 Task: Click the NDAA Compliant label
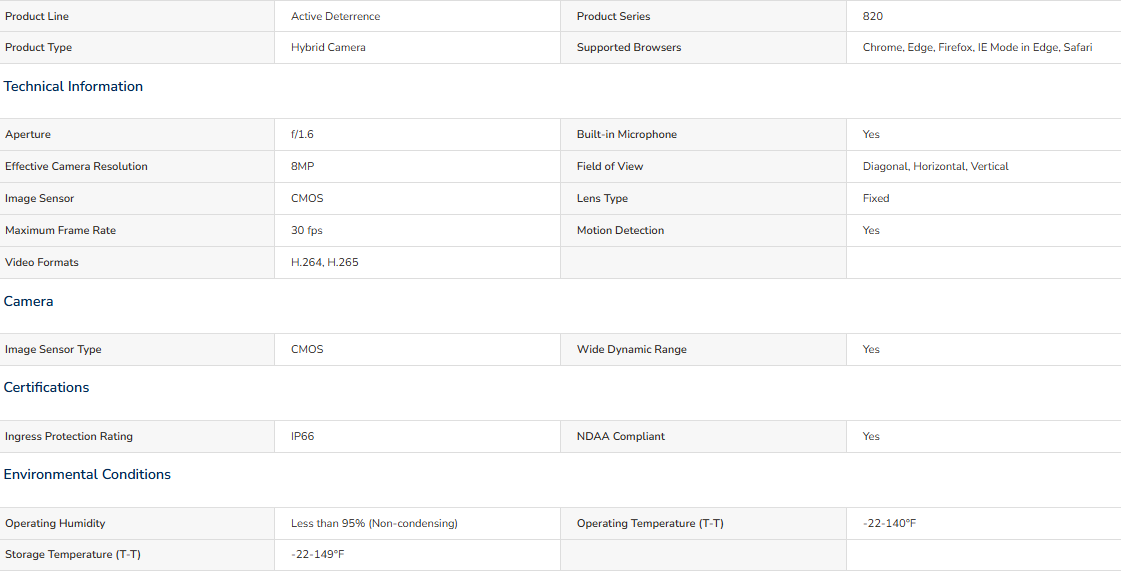621,437
